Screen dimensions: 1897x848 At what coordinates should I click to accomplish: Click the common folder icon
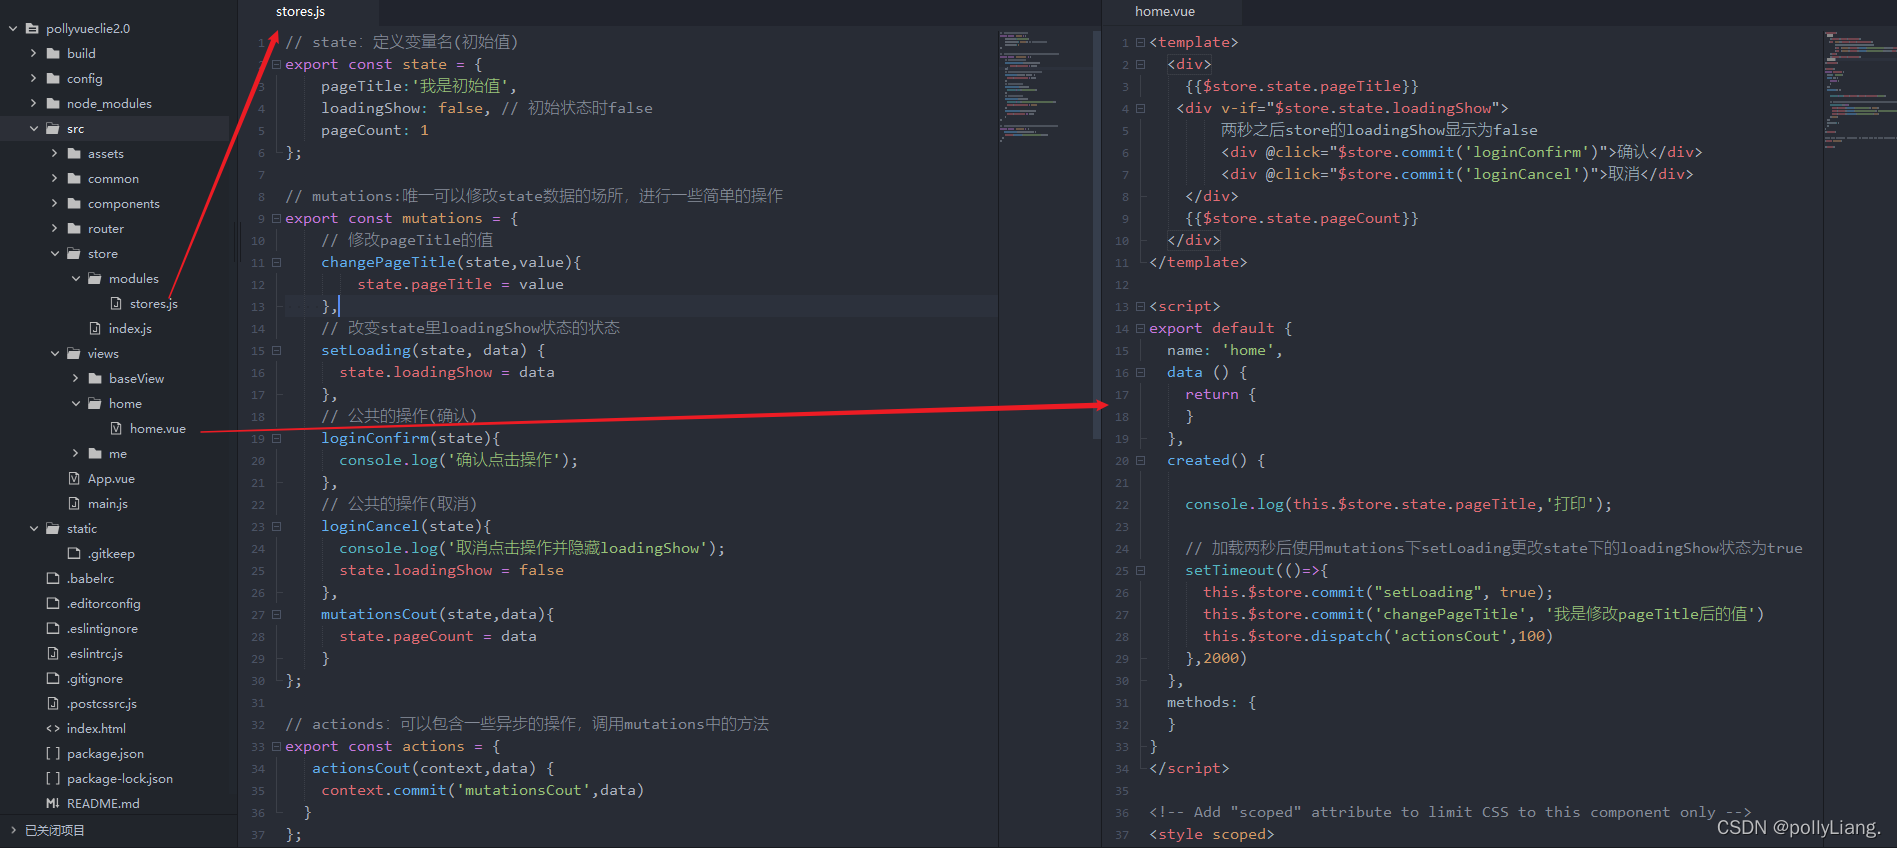point(74,179)
